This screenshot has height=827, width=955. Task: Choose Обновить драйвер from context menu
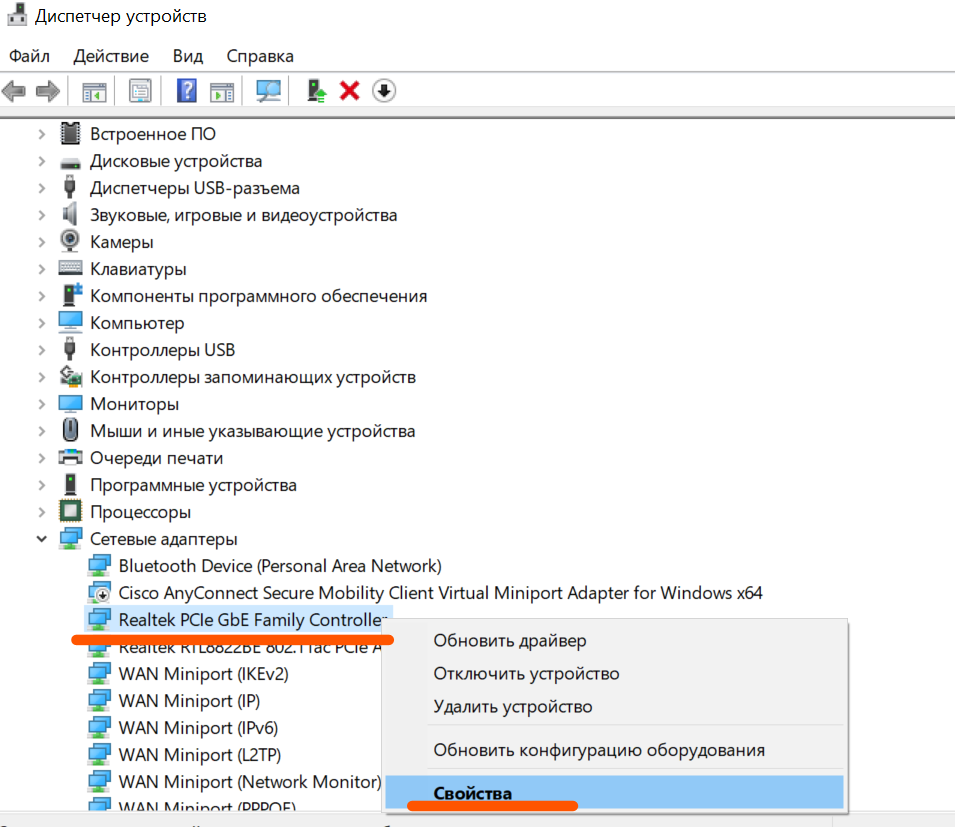click(x=616, y=641)
